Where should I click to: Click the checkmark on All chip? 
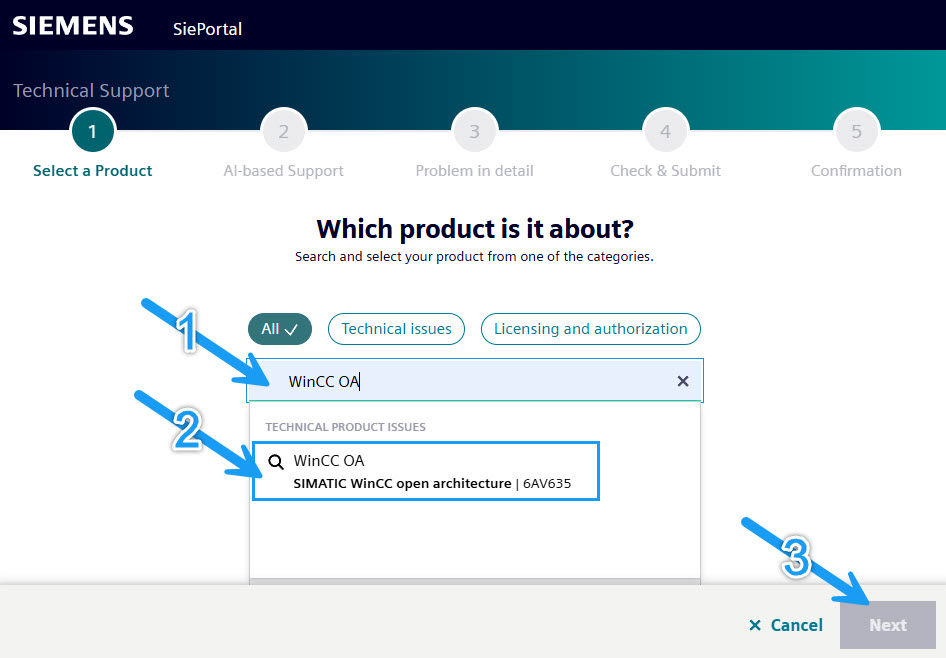[292, 329]
